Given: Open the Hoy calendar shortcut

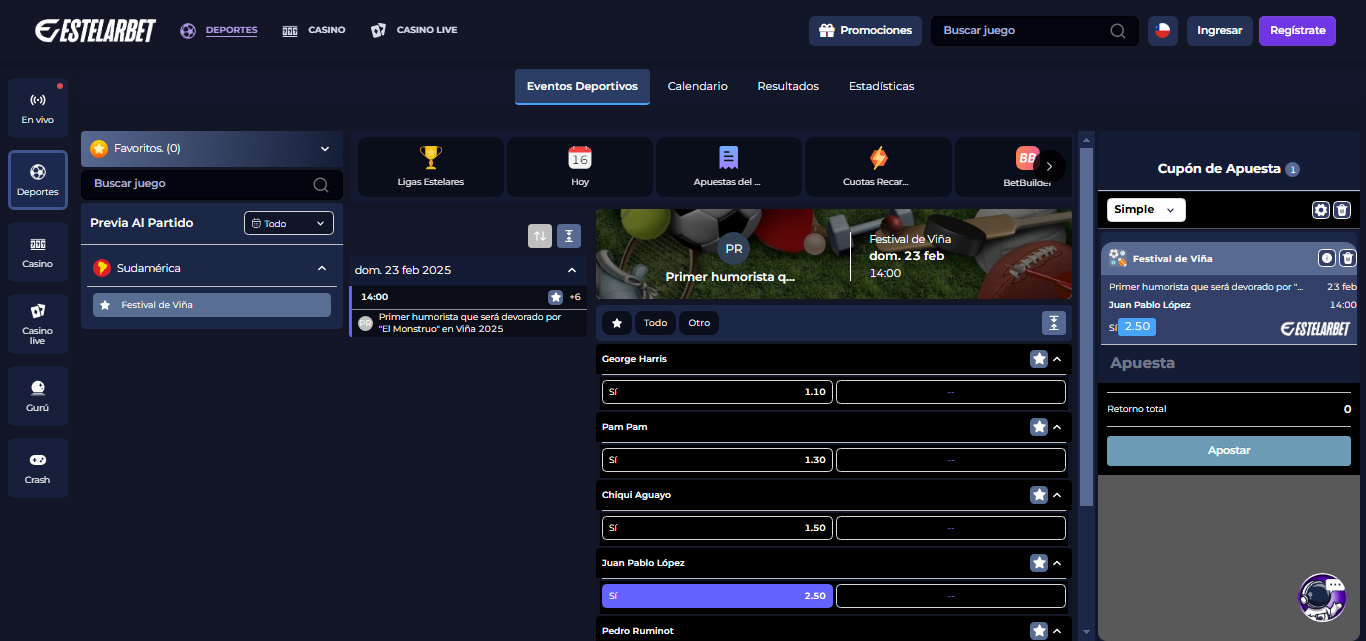Looking at the screenshot, I should pos(580,166).
